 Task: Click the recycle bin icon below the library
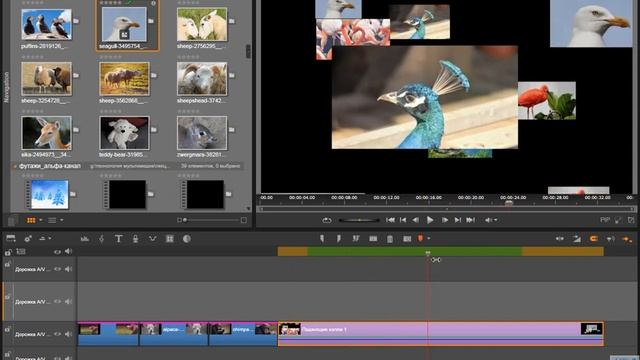coord(12,220)
